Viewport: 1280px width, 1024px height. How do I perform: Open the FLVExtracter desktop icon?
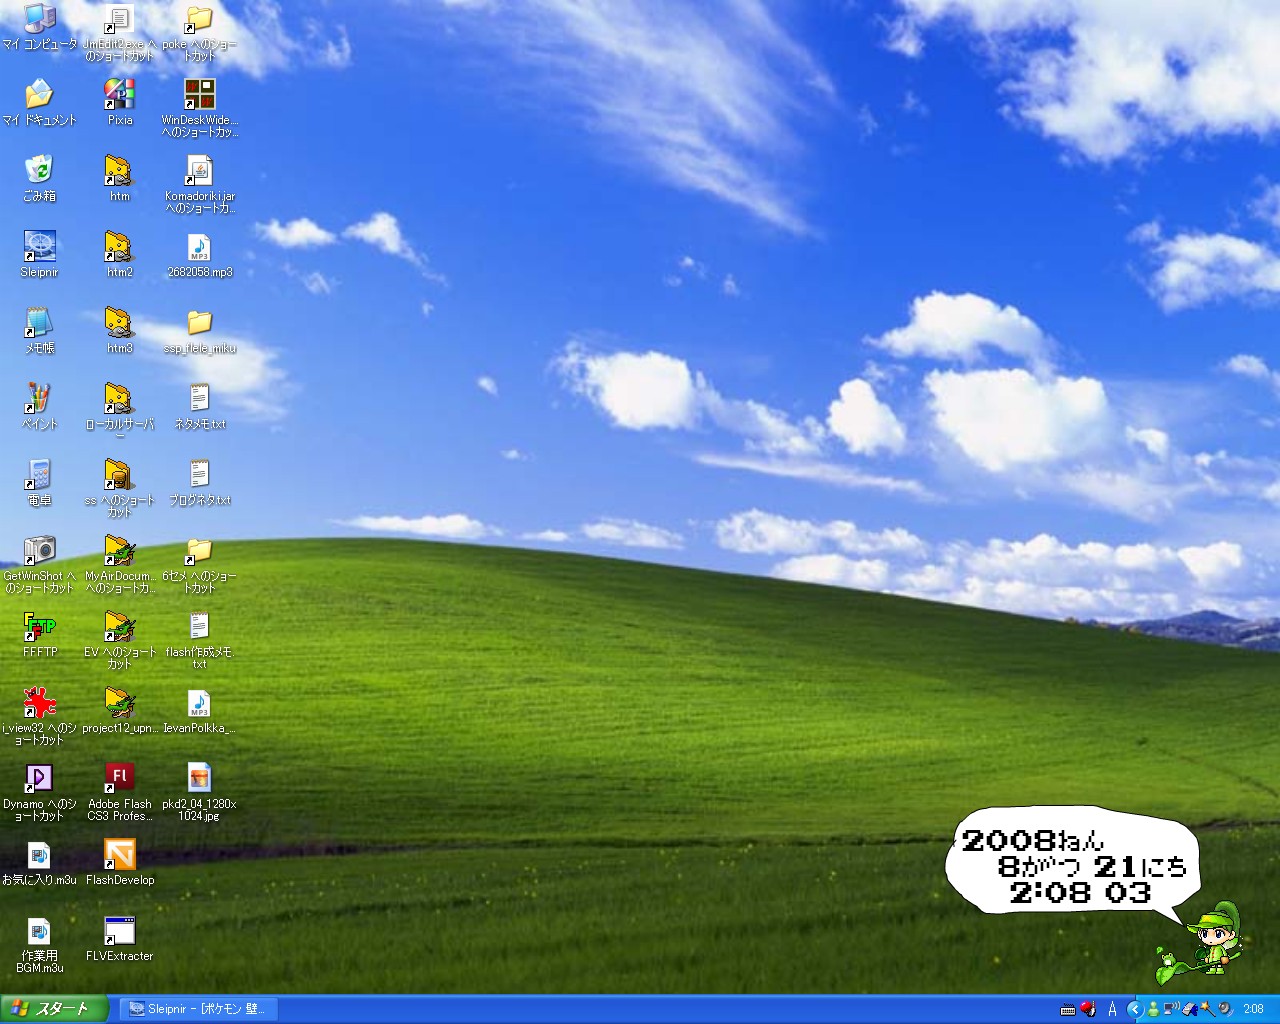coord(119,932)
